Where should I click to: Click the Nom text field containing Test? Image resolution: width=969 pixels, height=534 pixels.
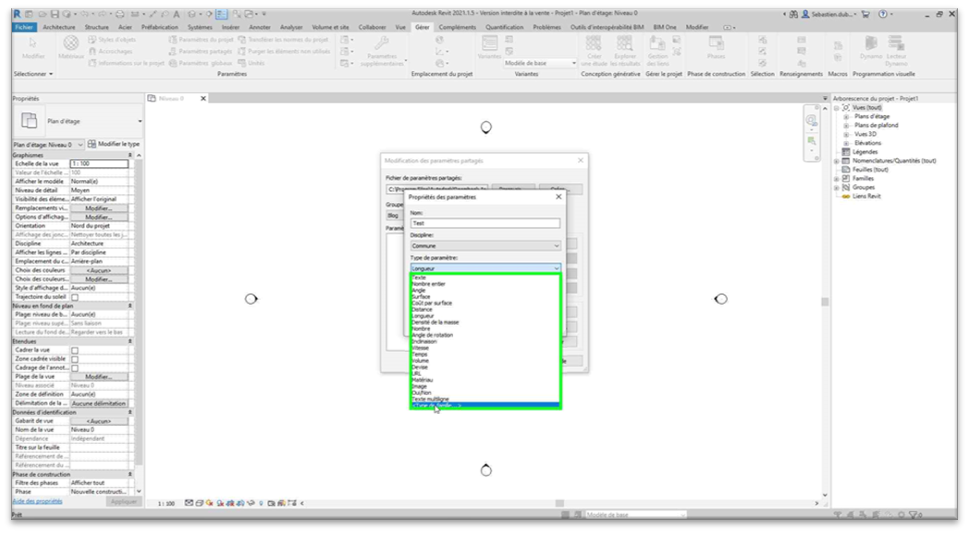pyautogui.click(x=485, y=223)
